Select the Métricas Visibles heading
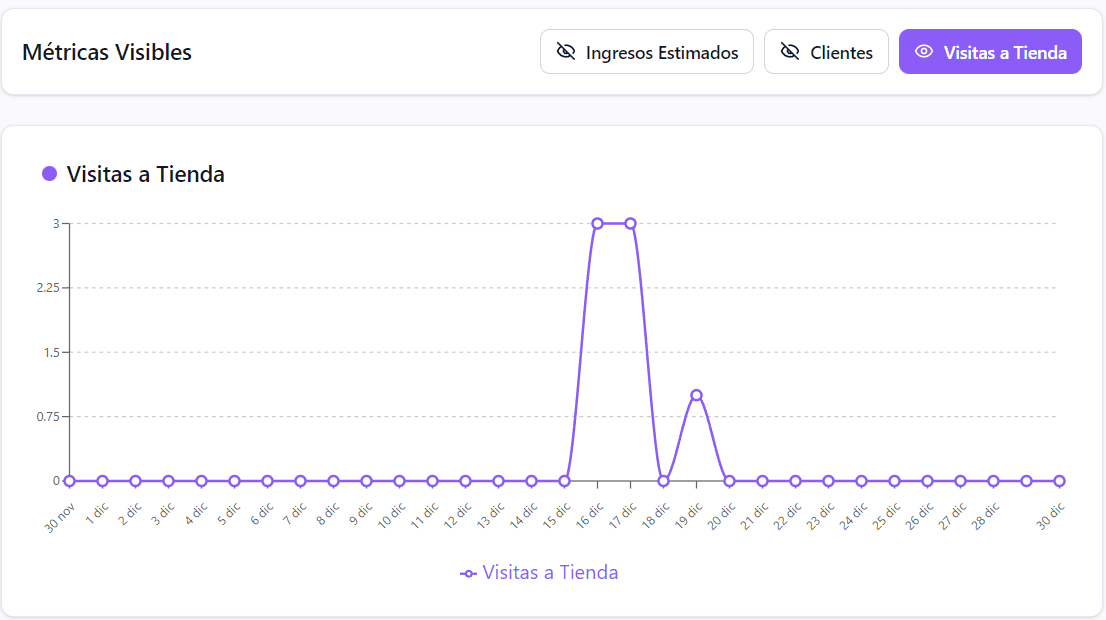The height and width of the screenshot is (620, 1106). [x=107, y=52]
